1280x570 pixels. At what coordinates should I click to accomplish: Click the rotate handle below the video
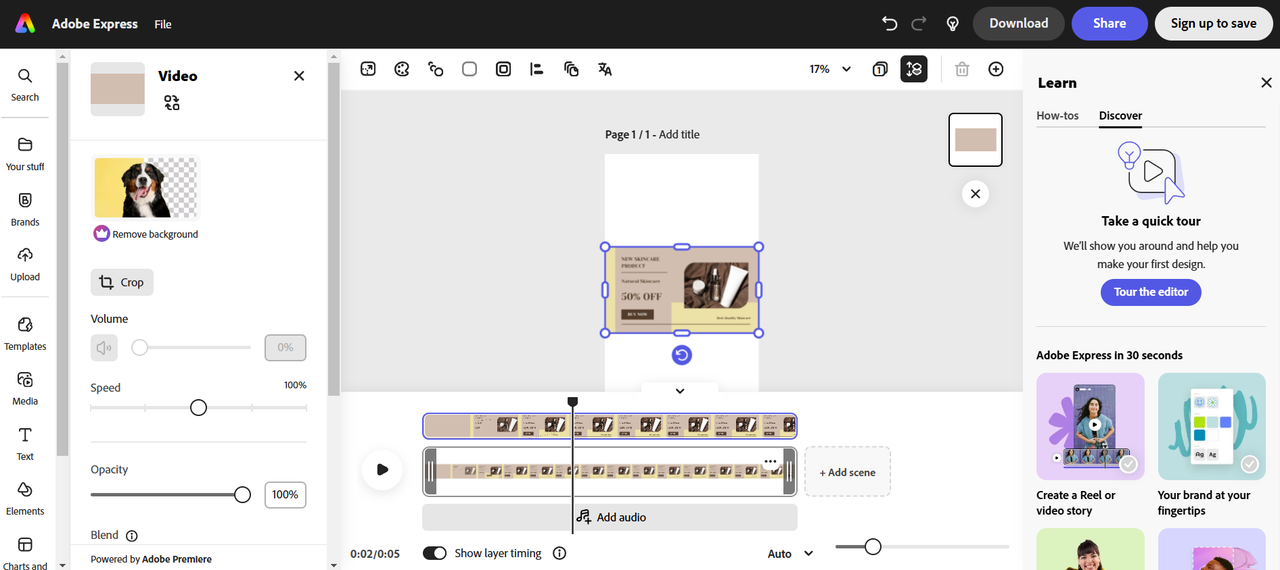tap(682, 355)
